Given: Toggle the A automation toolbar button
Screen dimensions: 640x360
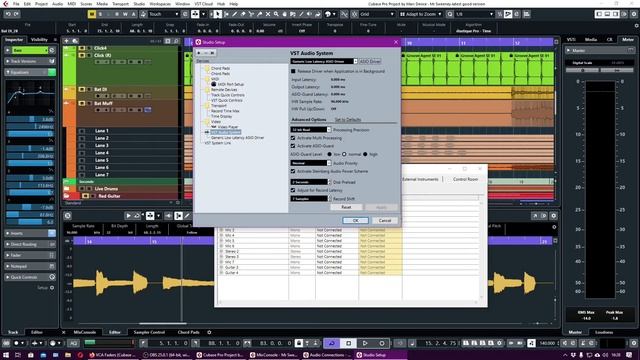Looking at the screenshot, I should [x=133, y=14].
